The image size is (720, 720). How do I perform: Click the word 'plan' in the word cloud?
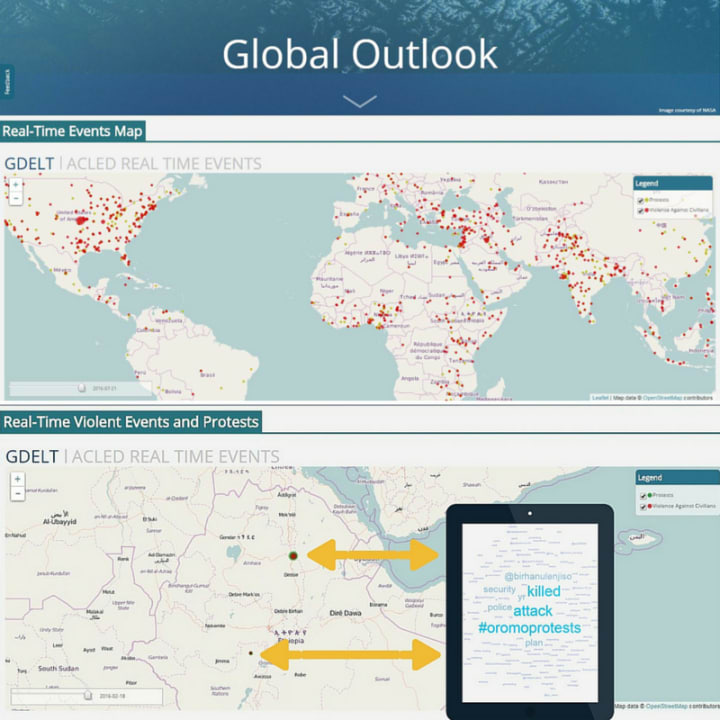click(x=534, y=643)
